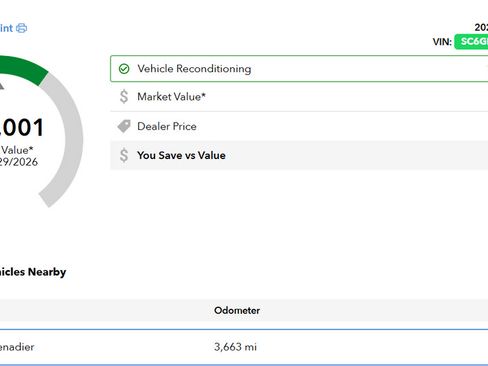Screen dimensions: 488x366
Task: Click the dollar icon beside Market Value
Action: click(124, 97)
